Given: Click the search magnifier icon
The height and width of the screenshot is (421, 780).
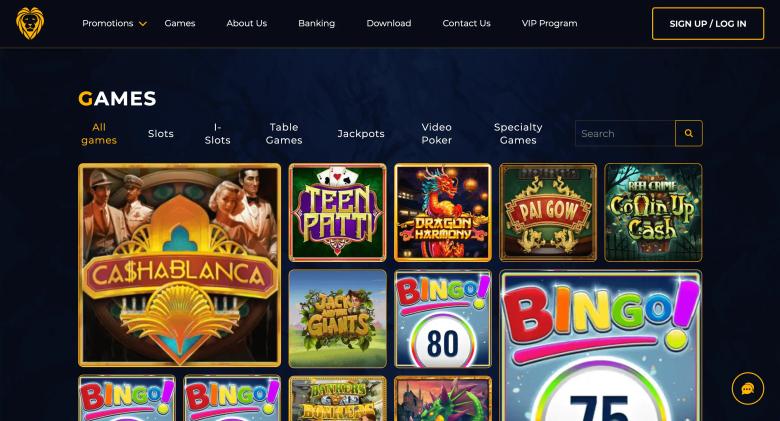Looking at the screenshot, I should pos(688,133).
